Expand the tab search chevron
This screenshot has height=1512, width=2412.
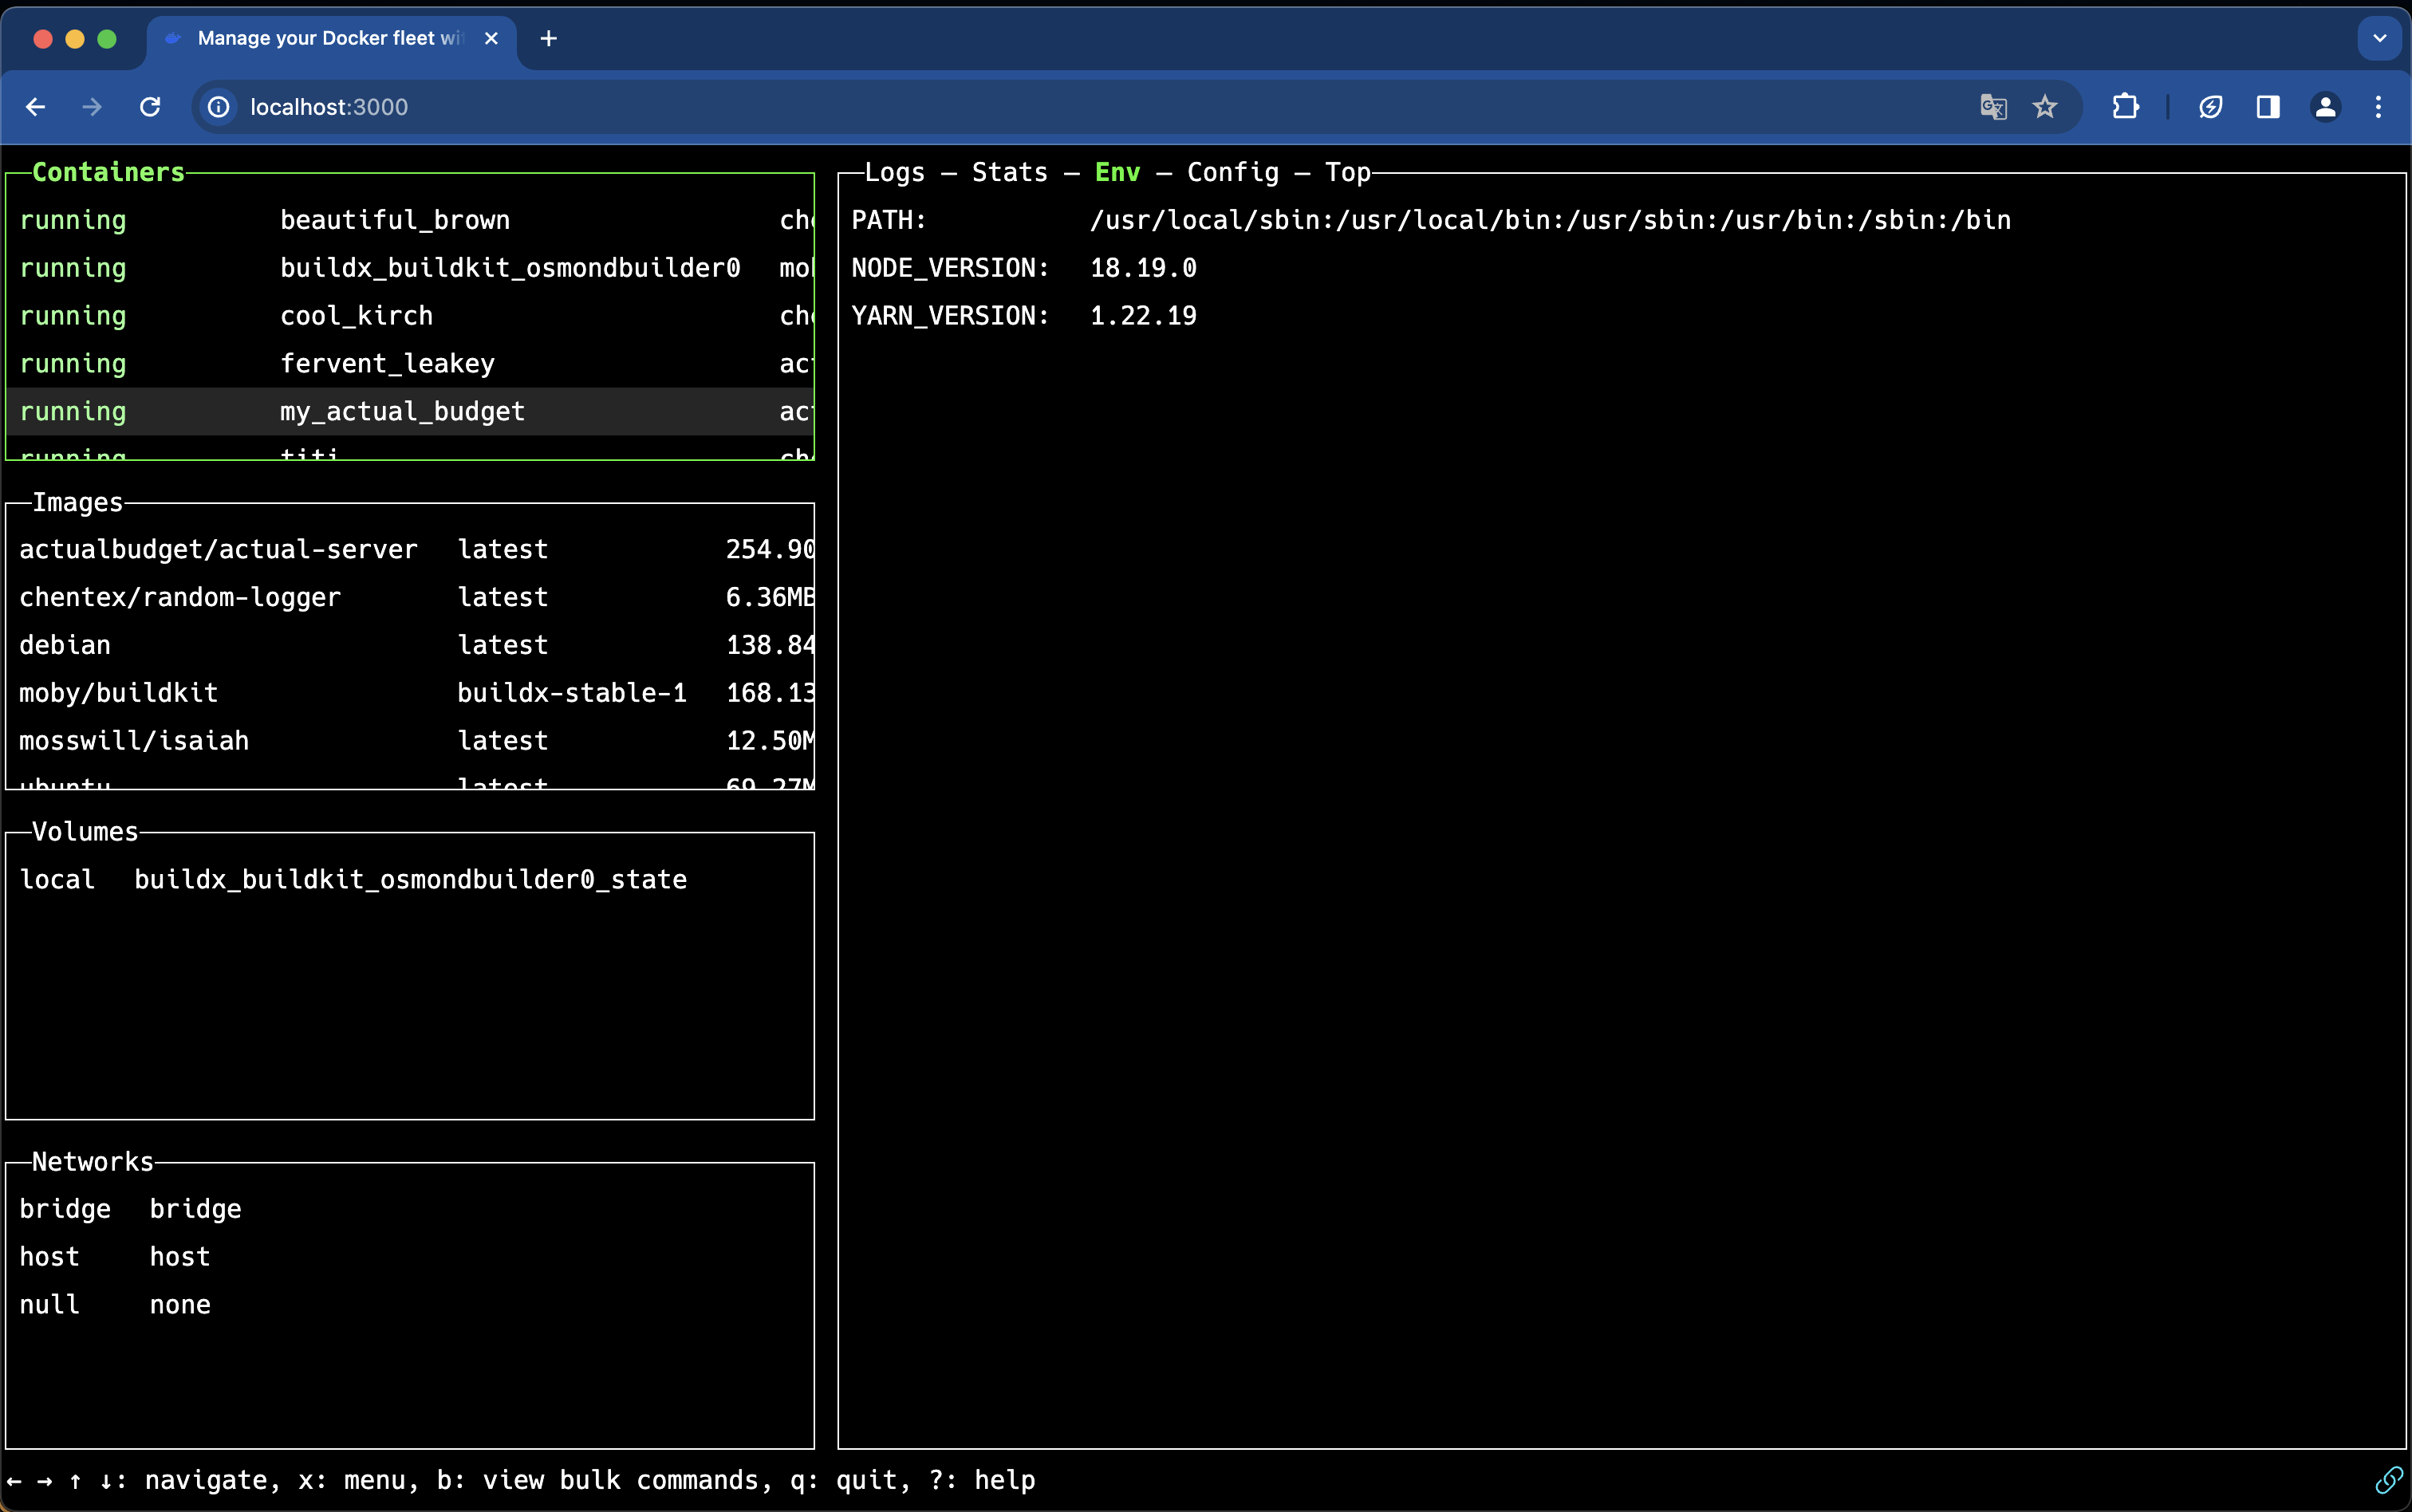pyautogui.click(x=2379, y=38)
